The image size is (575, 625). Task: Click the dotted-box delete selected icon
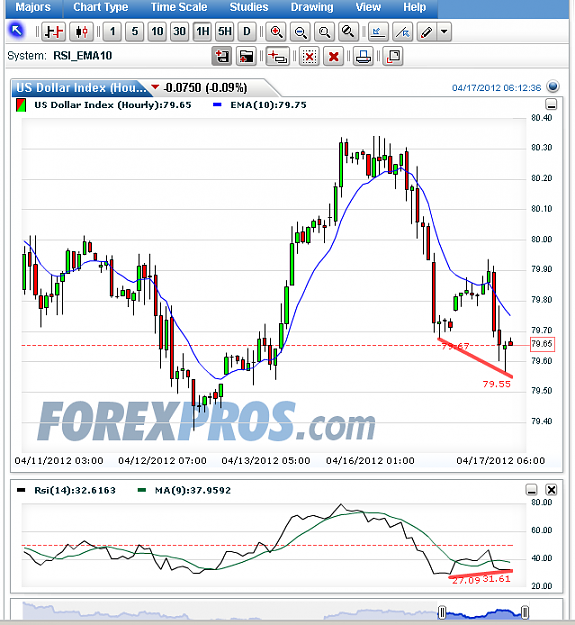309,56
